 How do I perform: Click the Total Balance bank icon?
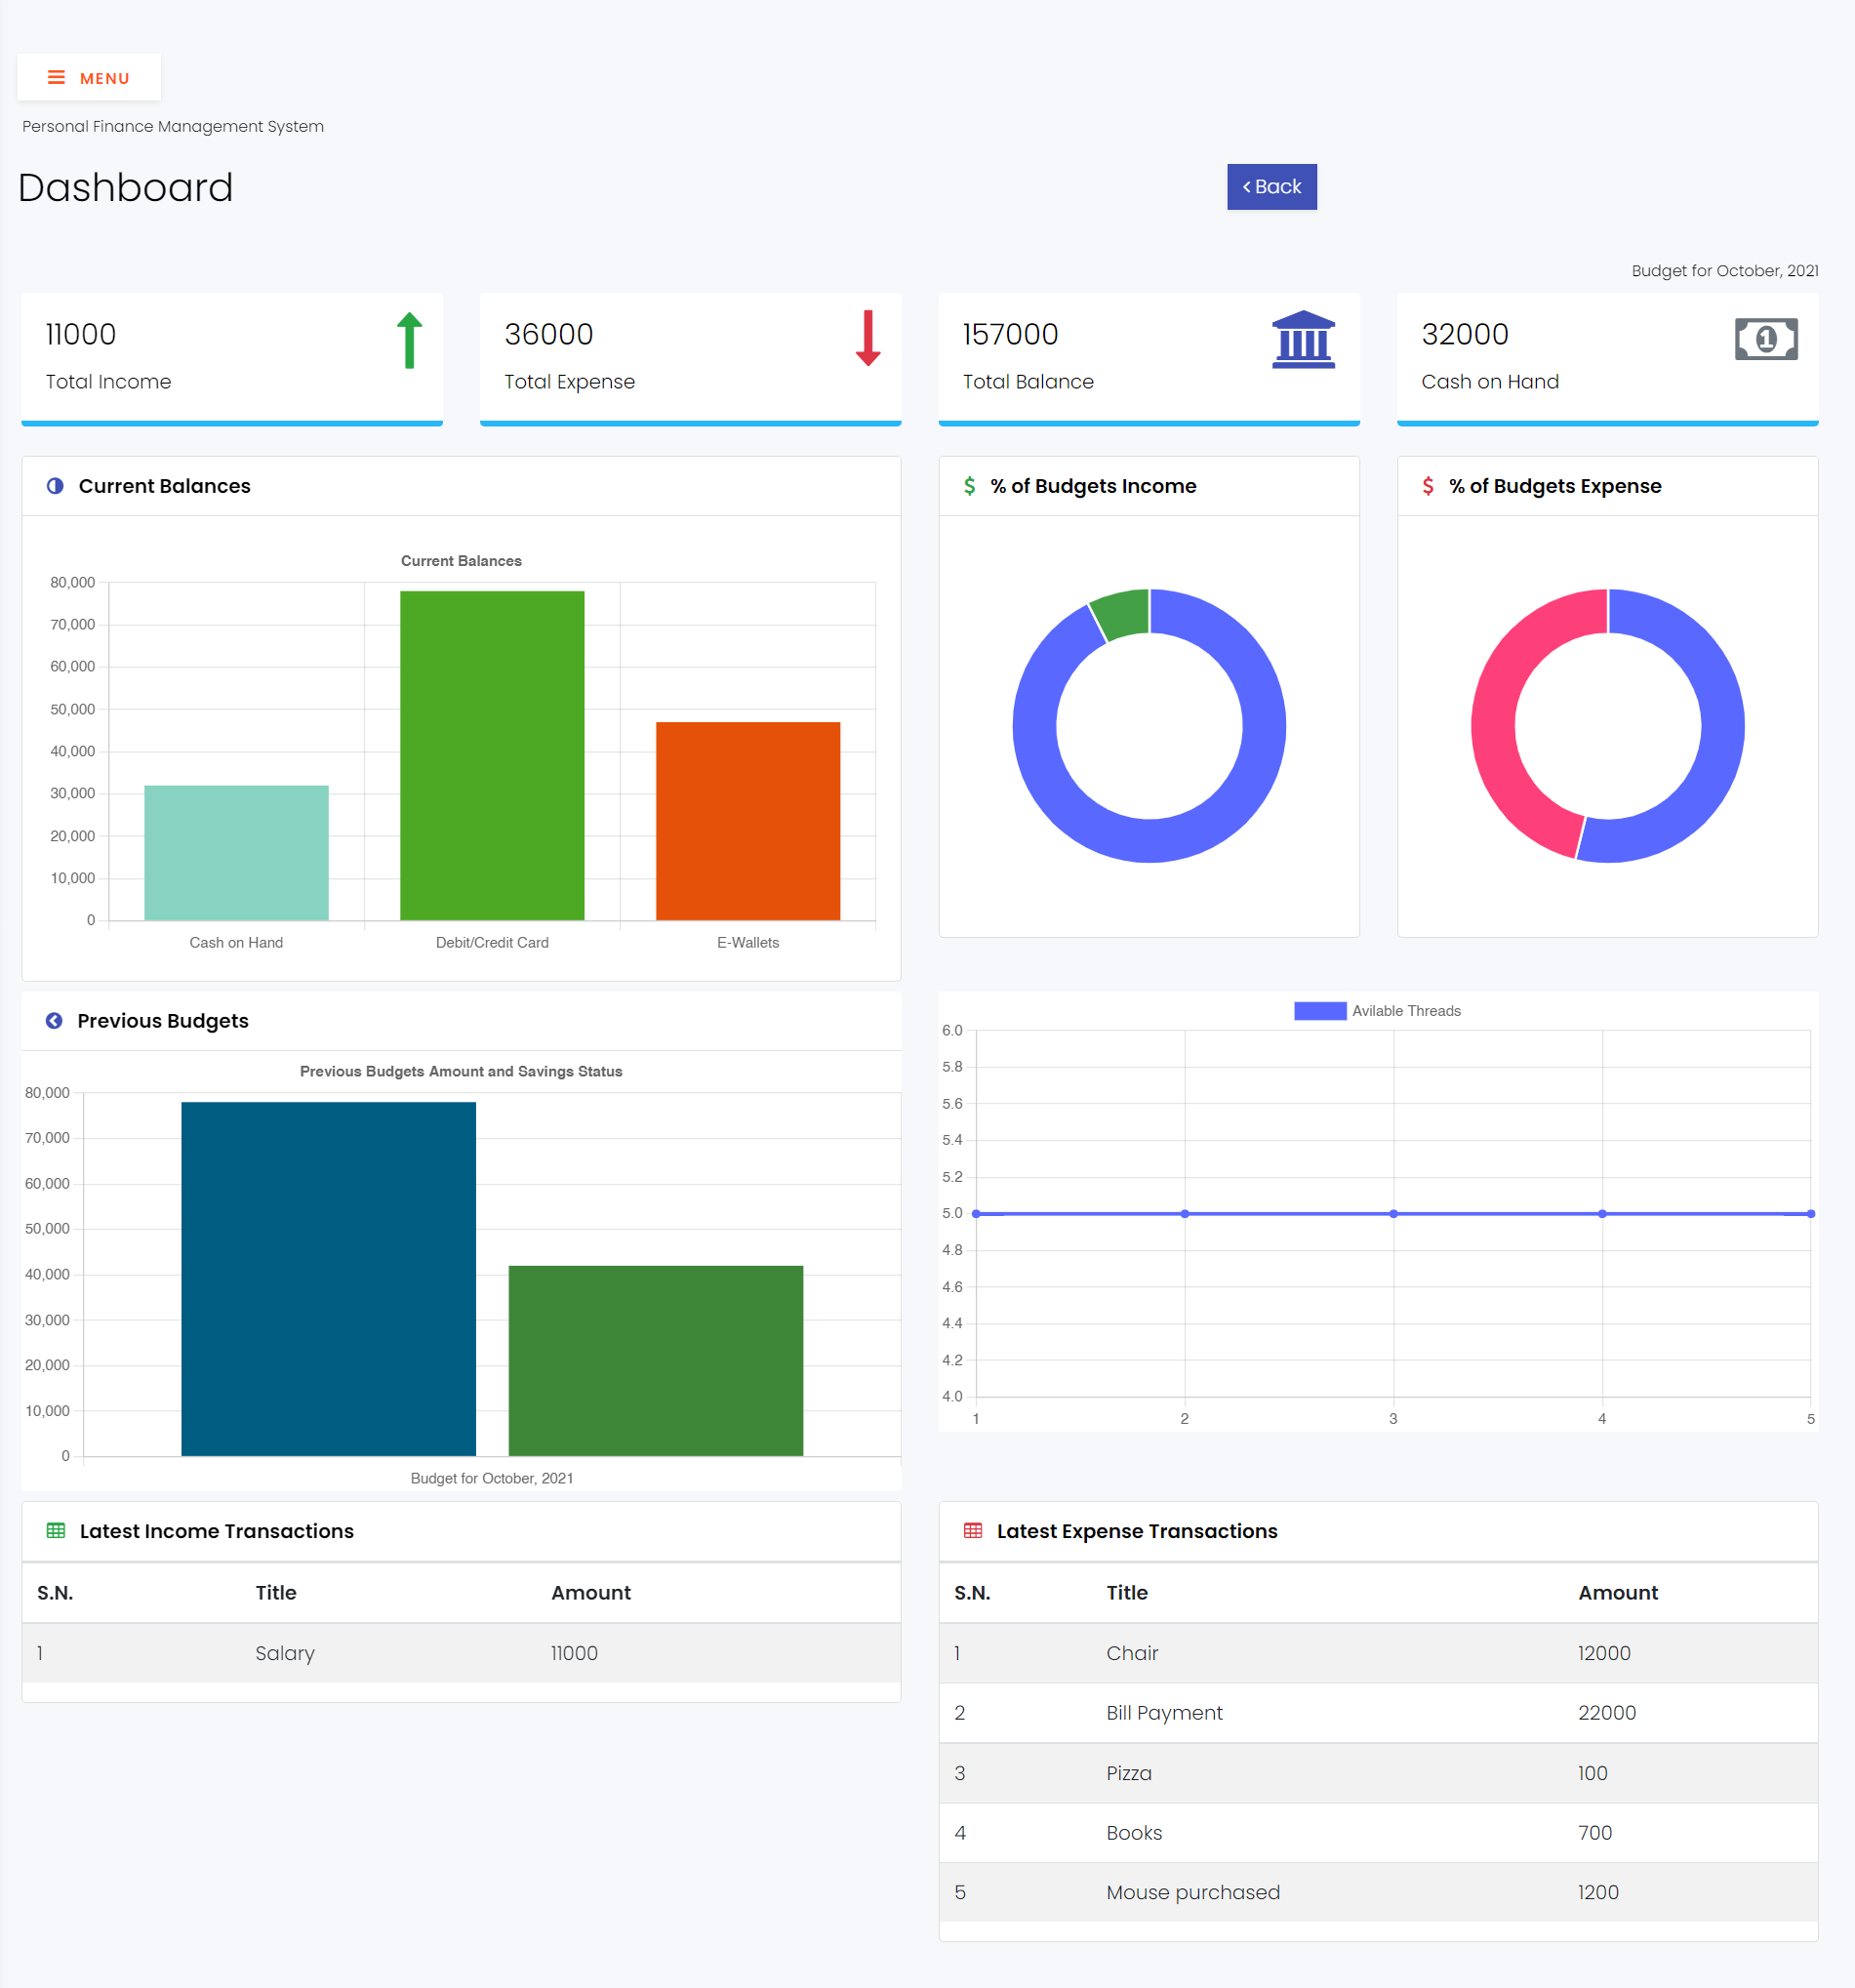[1302, 339]
